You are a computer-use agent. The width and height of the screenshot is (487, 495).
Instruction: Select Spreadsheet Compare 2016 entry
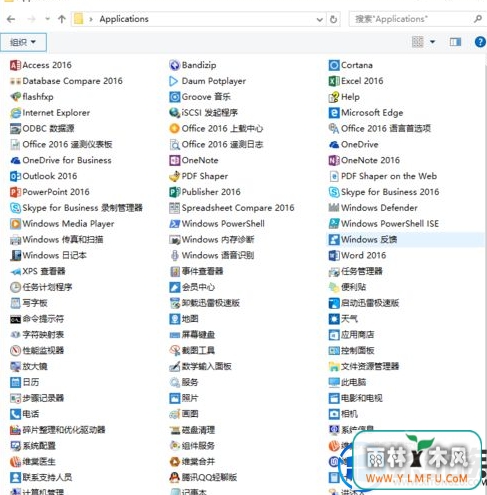click(232, 208)
